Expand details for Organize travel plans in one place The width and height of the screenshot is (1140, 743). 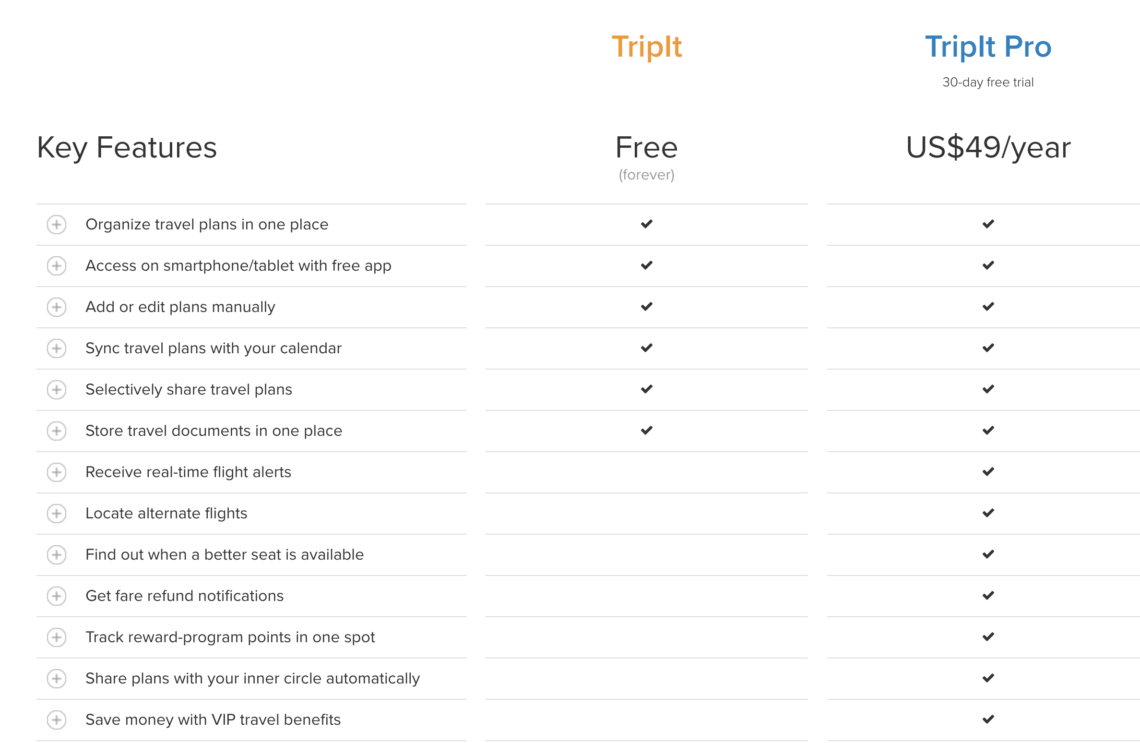[x=56, y=224]
